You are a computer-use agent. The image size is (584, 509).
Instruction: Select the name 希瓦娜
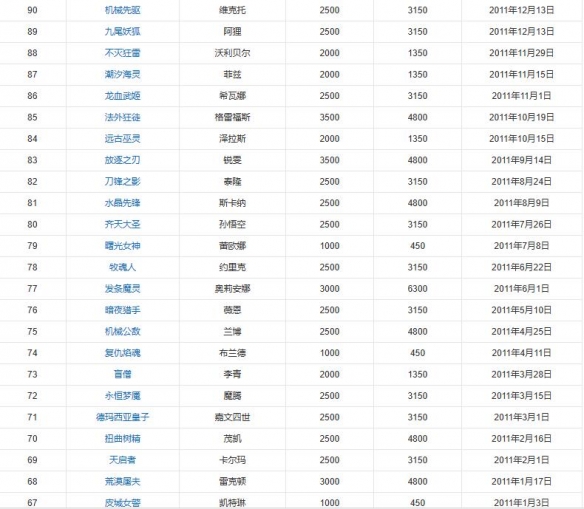pyautogui.click(x=232, y=96)
